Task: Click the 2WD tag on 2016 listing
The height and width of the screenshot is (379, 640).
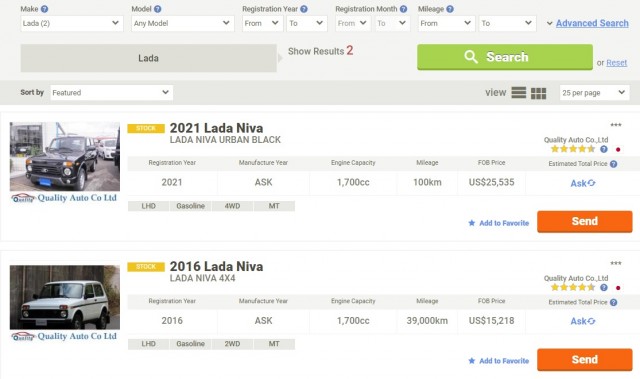Action: [232, 344]
